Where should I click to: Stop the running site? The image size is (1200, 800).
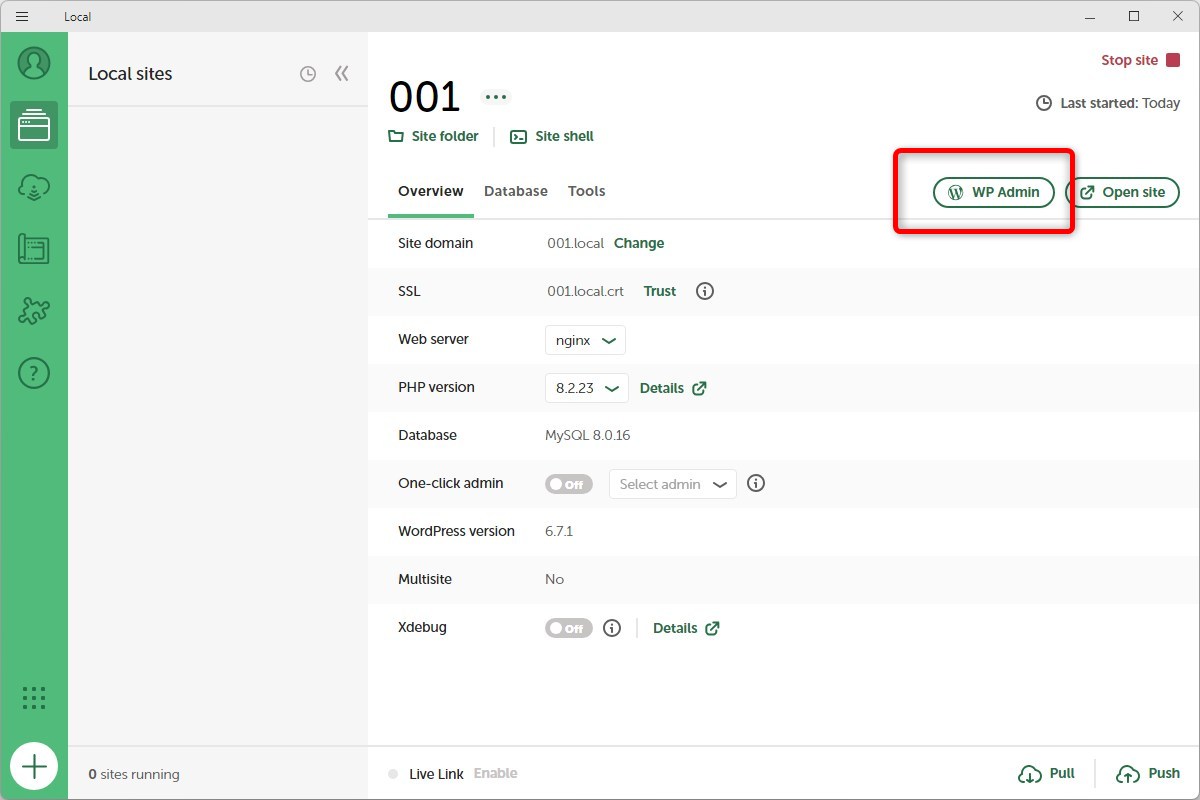click(x=1140, y=60)
